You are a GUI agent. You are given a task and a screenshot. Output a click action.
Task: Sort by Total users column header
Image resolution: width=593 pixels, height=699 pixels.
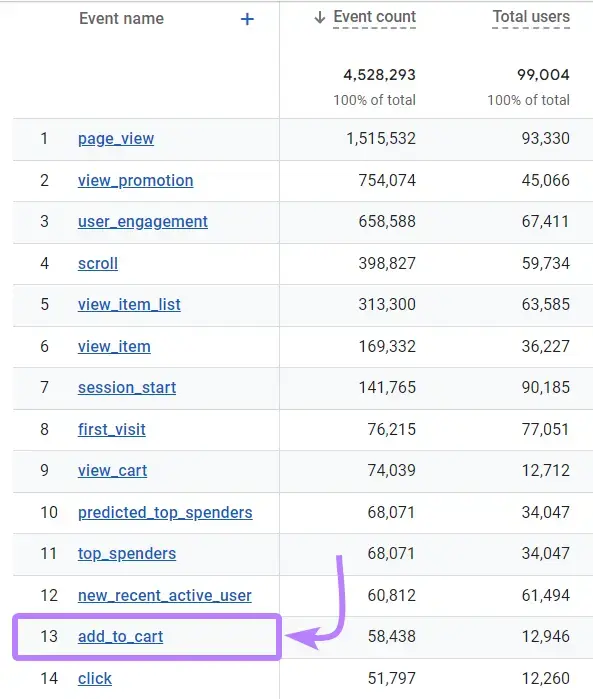click(531, 17)
